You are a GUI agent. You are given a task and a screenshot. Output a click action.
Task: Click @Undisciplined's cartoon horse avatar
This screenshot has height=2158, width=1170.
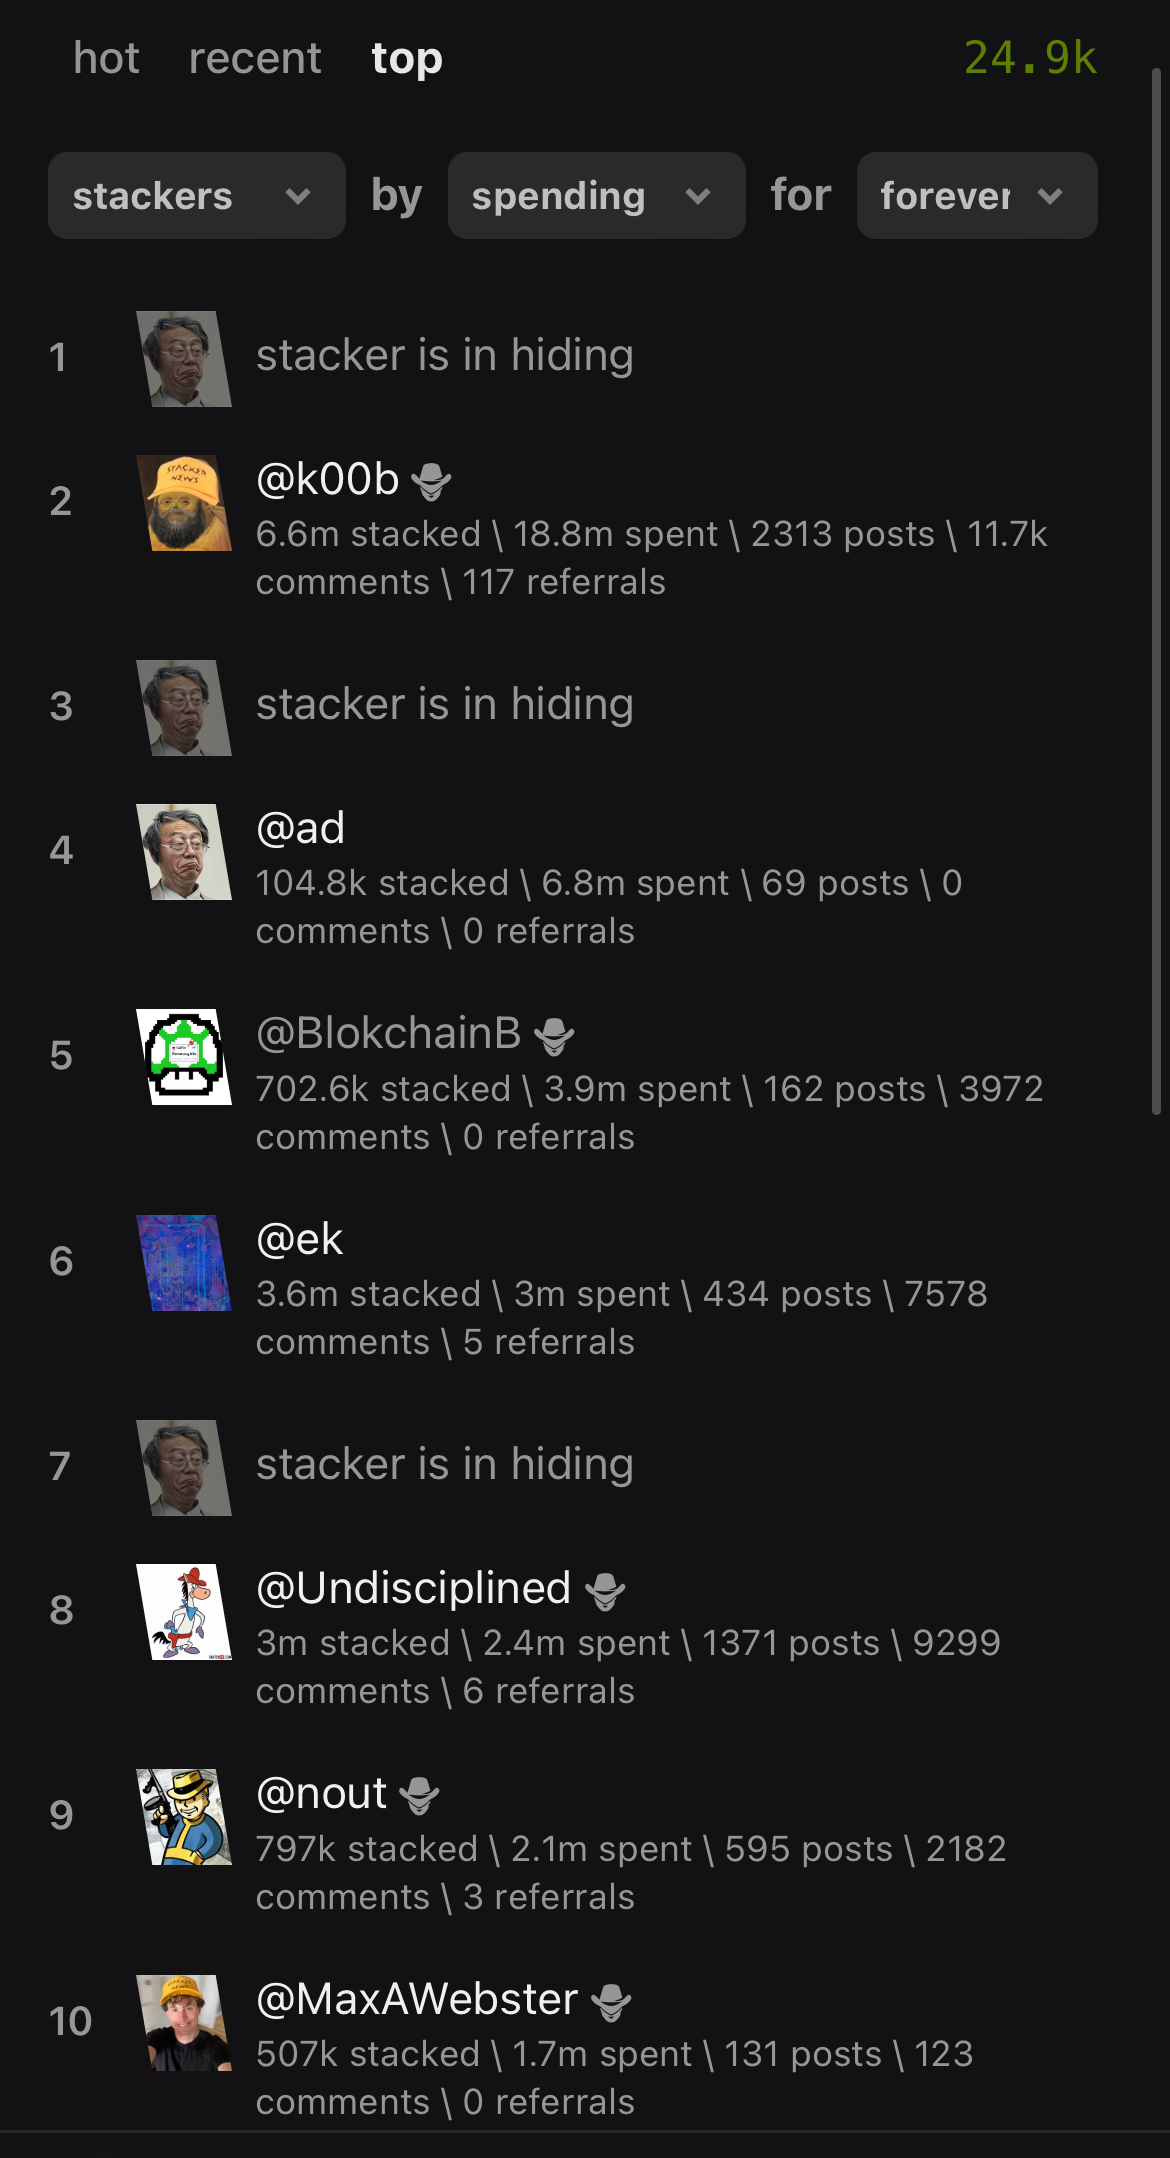(184, 1612)
